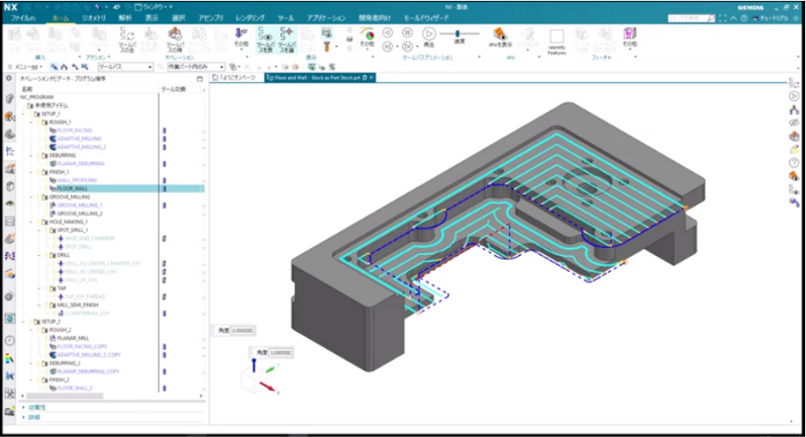Switch to the ジオメトリ ribbon tab
This screenshot has height=437, width=806.
(94, 18)
